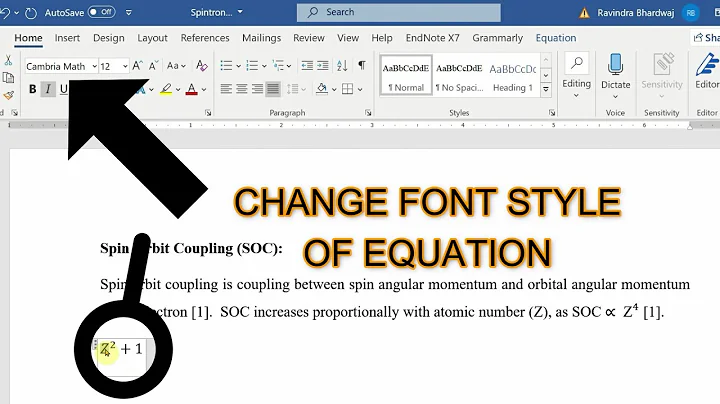Click the Cut scissors icon
Viewport: 720px width, 404px height.
click(x=8, y=60)
